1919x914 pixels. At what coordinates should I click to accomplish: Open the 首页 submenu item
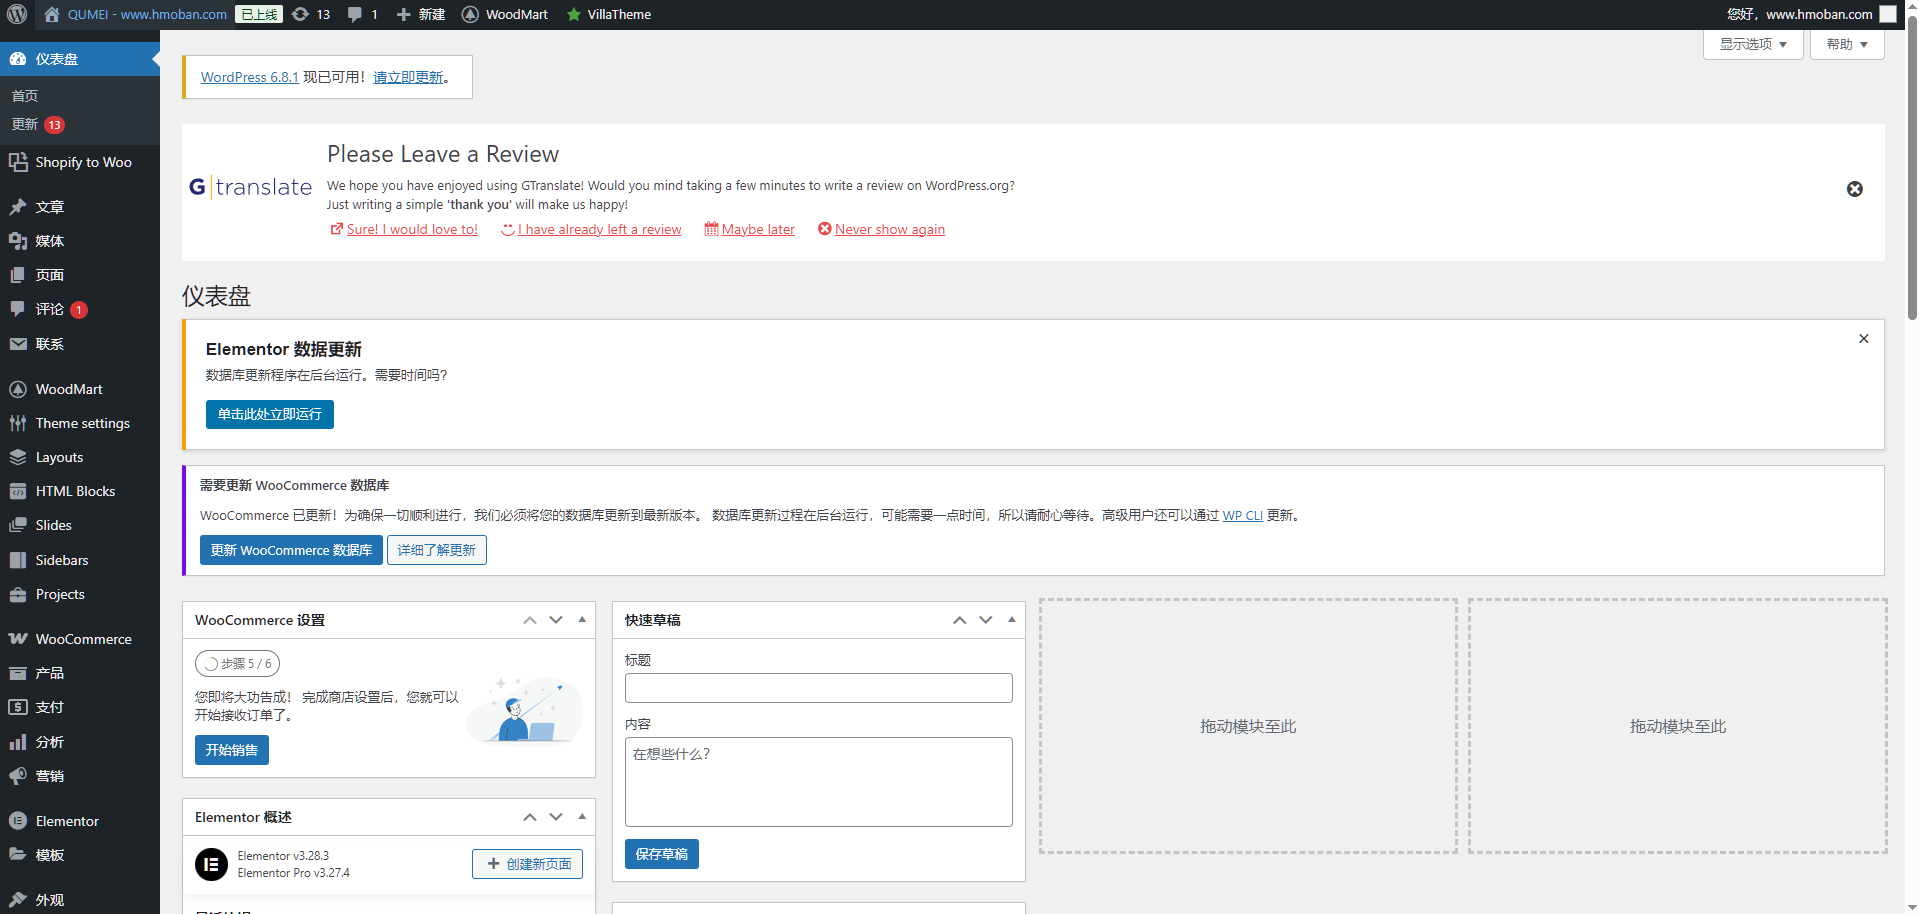coord(25,96)
